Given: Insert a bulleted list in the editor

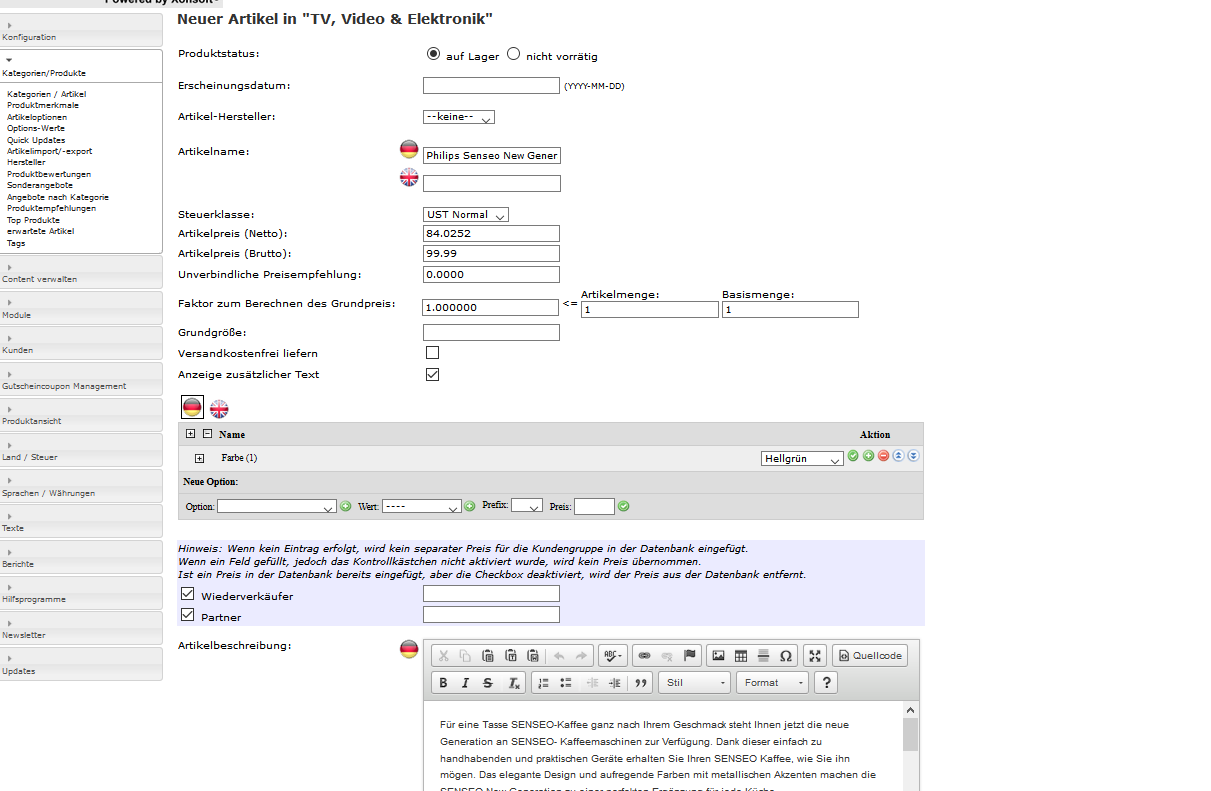Looking at the screenshot, I should pyautogui.click(x=565, y=683).
